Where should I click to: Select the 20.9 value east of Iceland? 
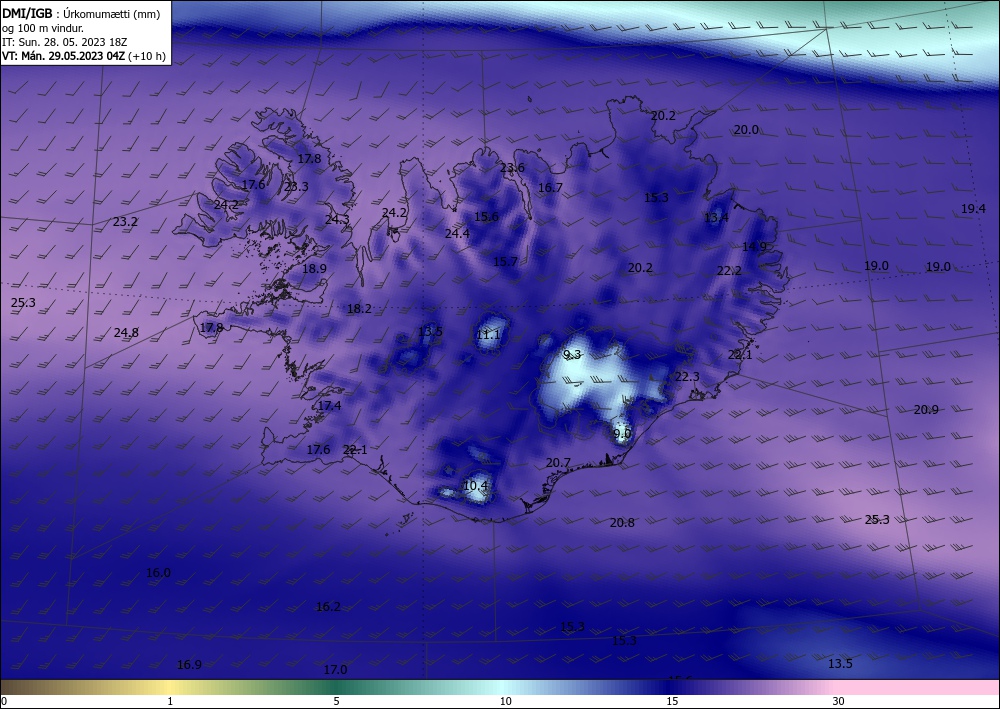pyautogui.click(x=926, y=409)
